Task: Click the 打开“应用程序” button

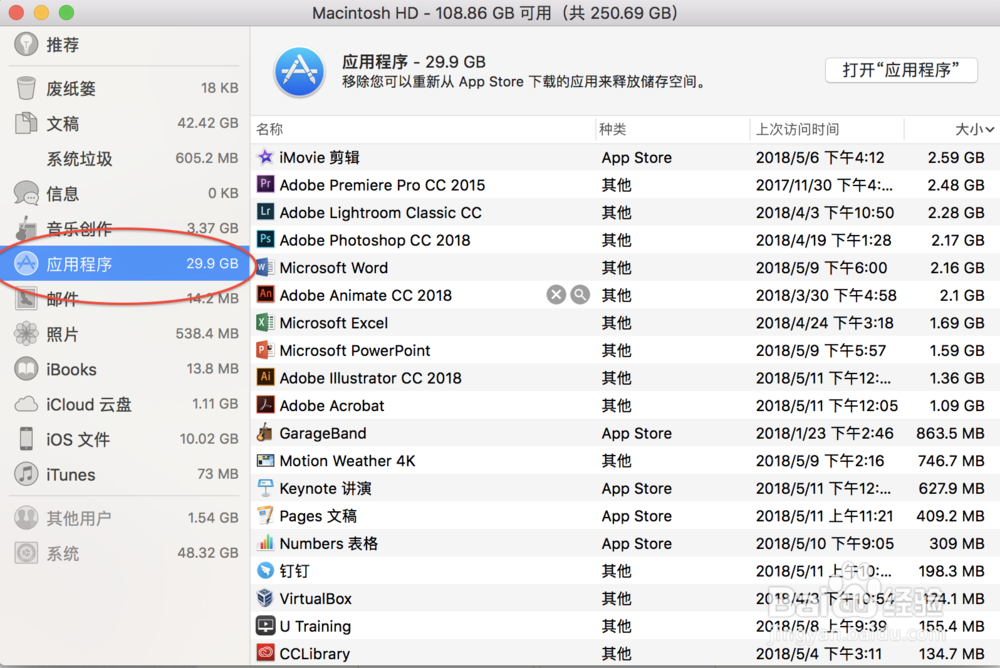Action: tap(901, 70)
